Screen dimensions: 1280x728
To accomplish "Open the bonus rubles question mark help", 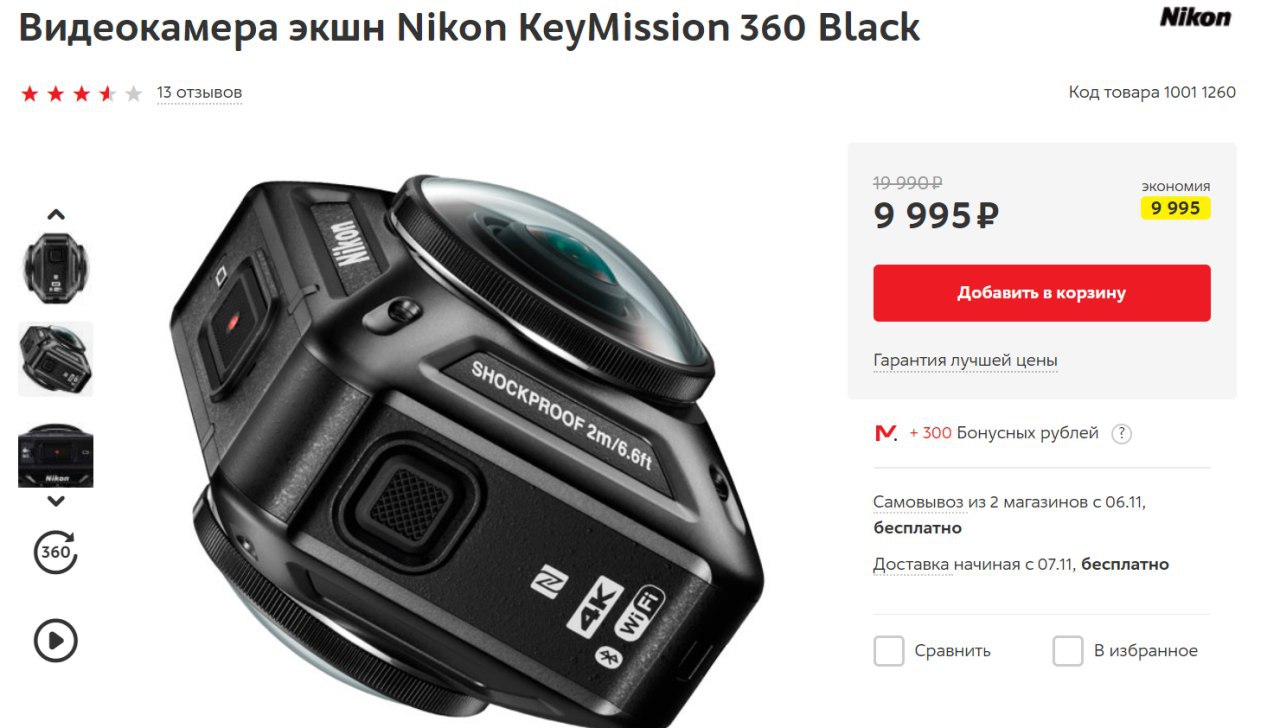I will (x=1122, y=434).
